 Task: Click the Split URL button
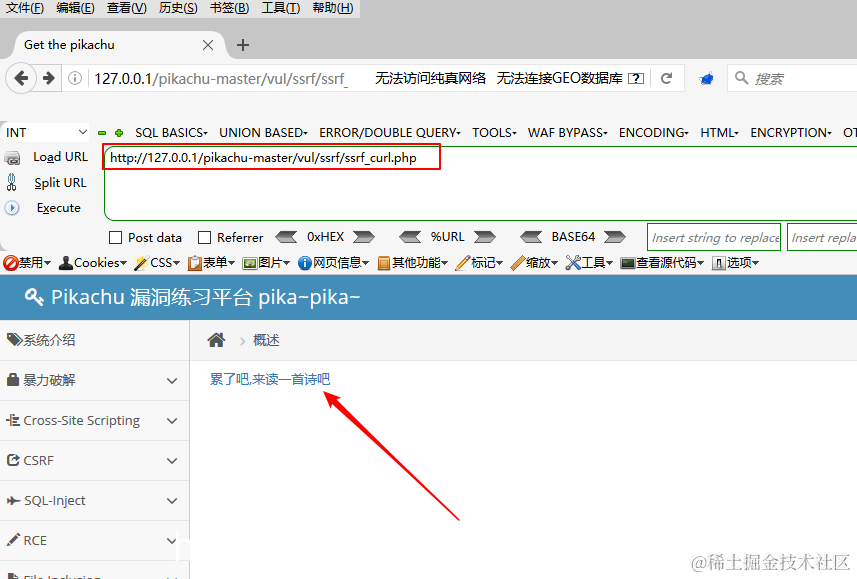click(x=60, y=183)
